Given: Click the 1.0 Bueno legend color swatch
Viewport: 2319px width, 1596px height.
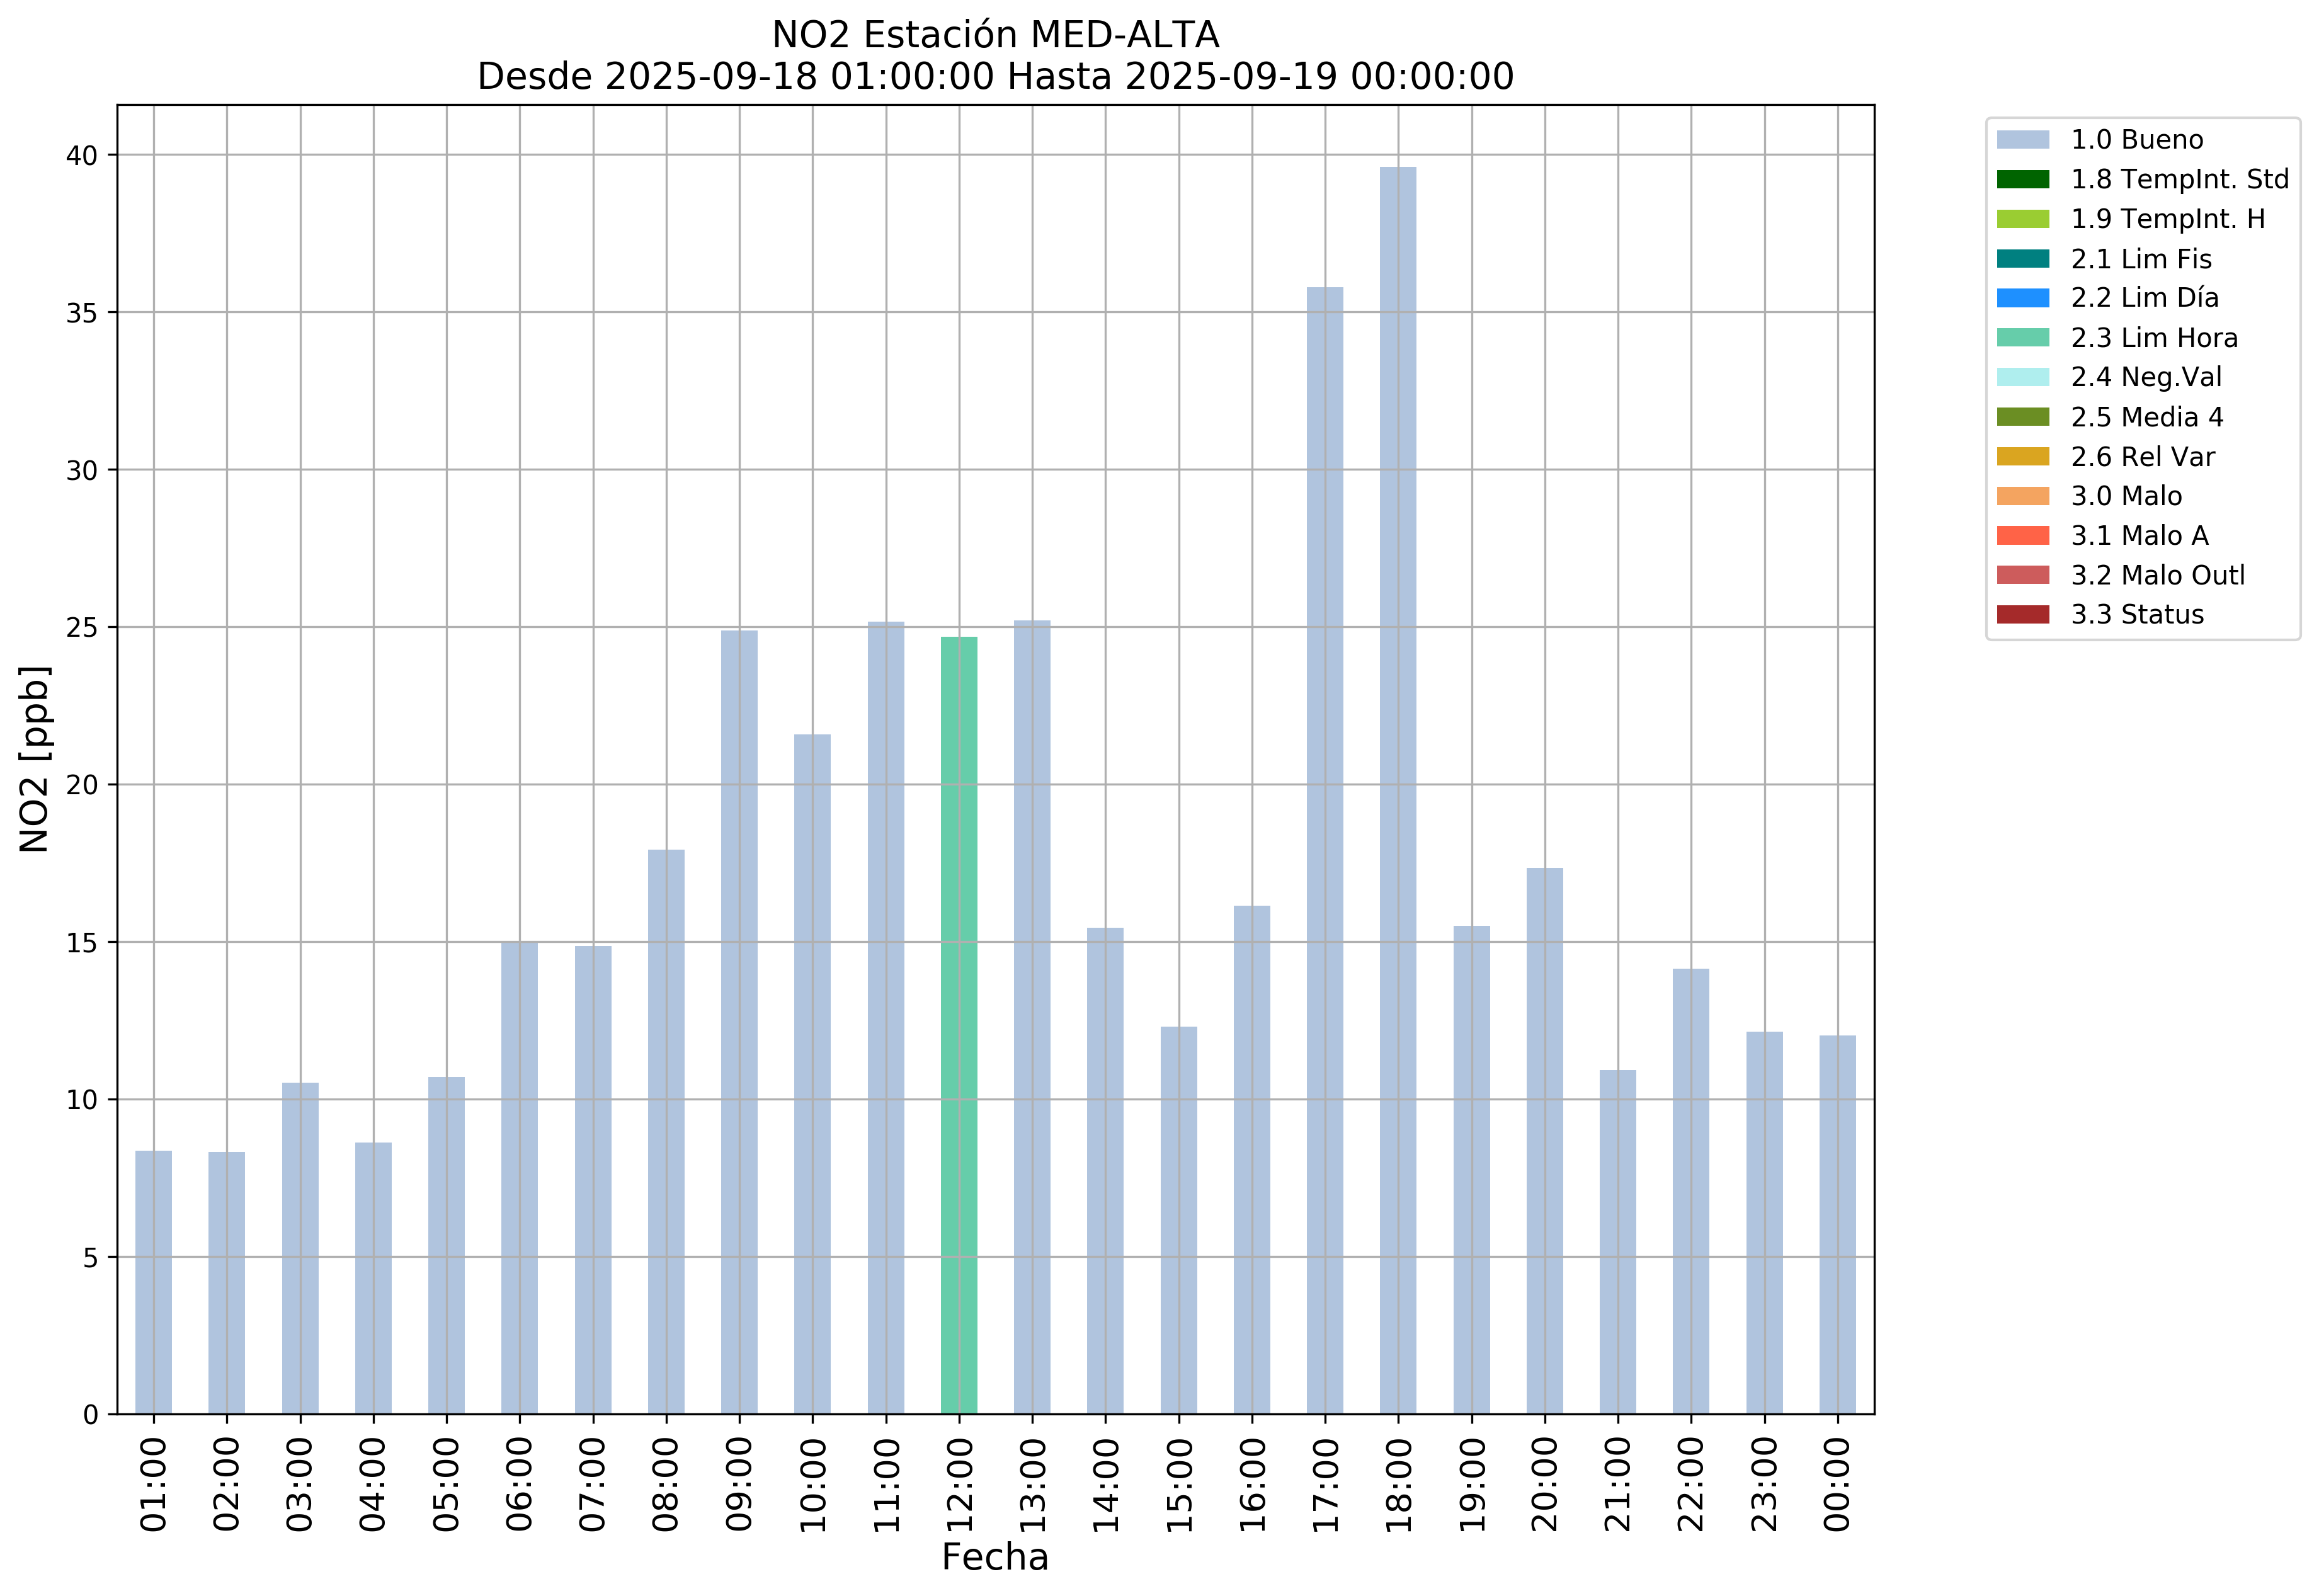Looking at the screenshot, I should pyautogui.click(x=2022, y=140).
